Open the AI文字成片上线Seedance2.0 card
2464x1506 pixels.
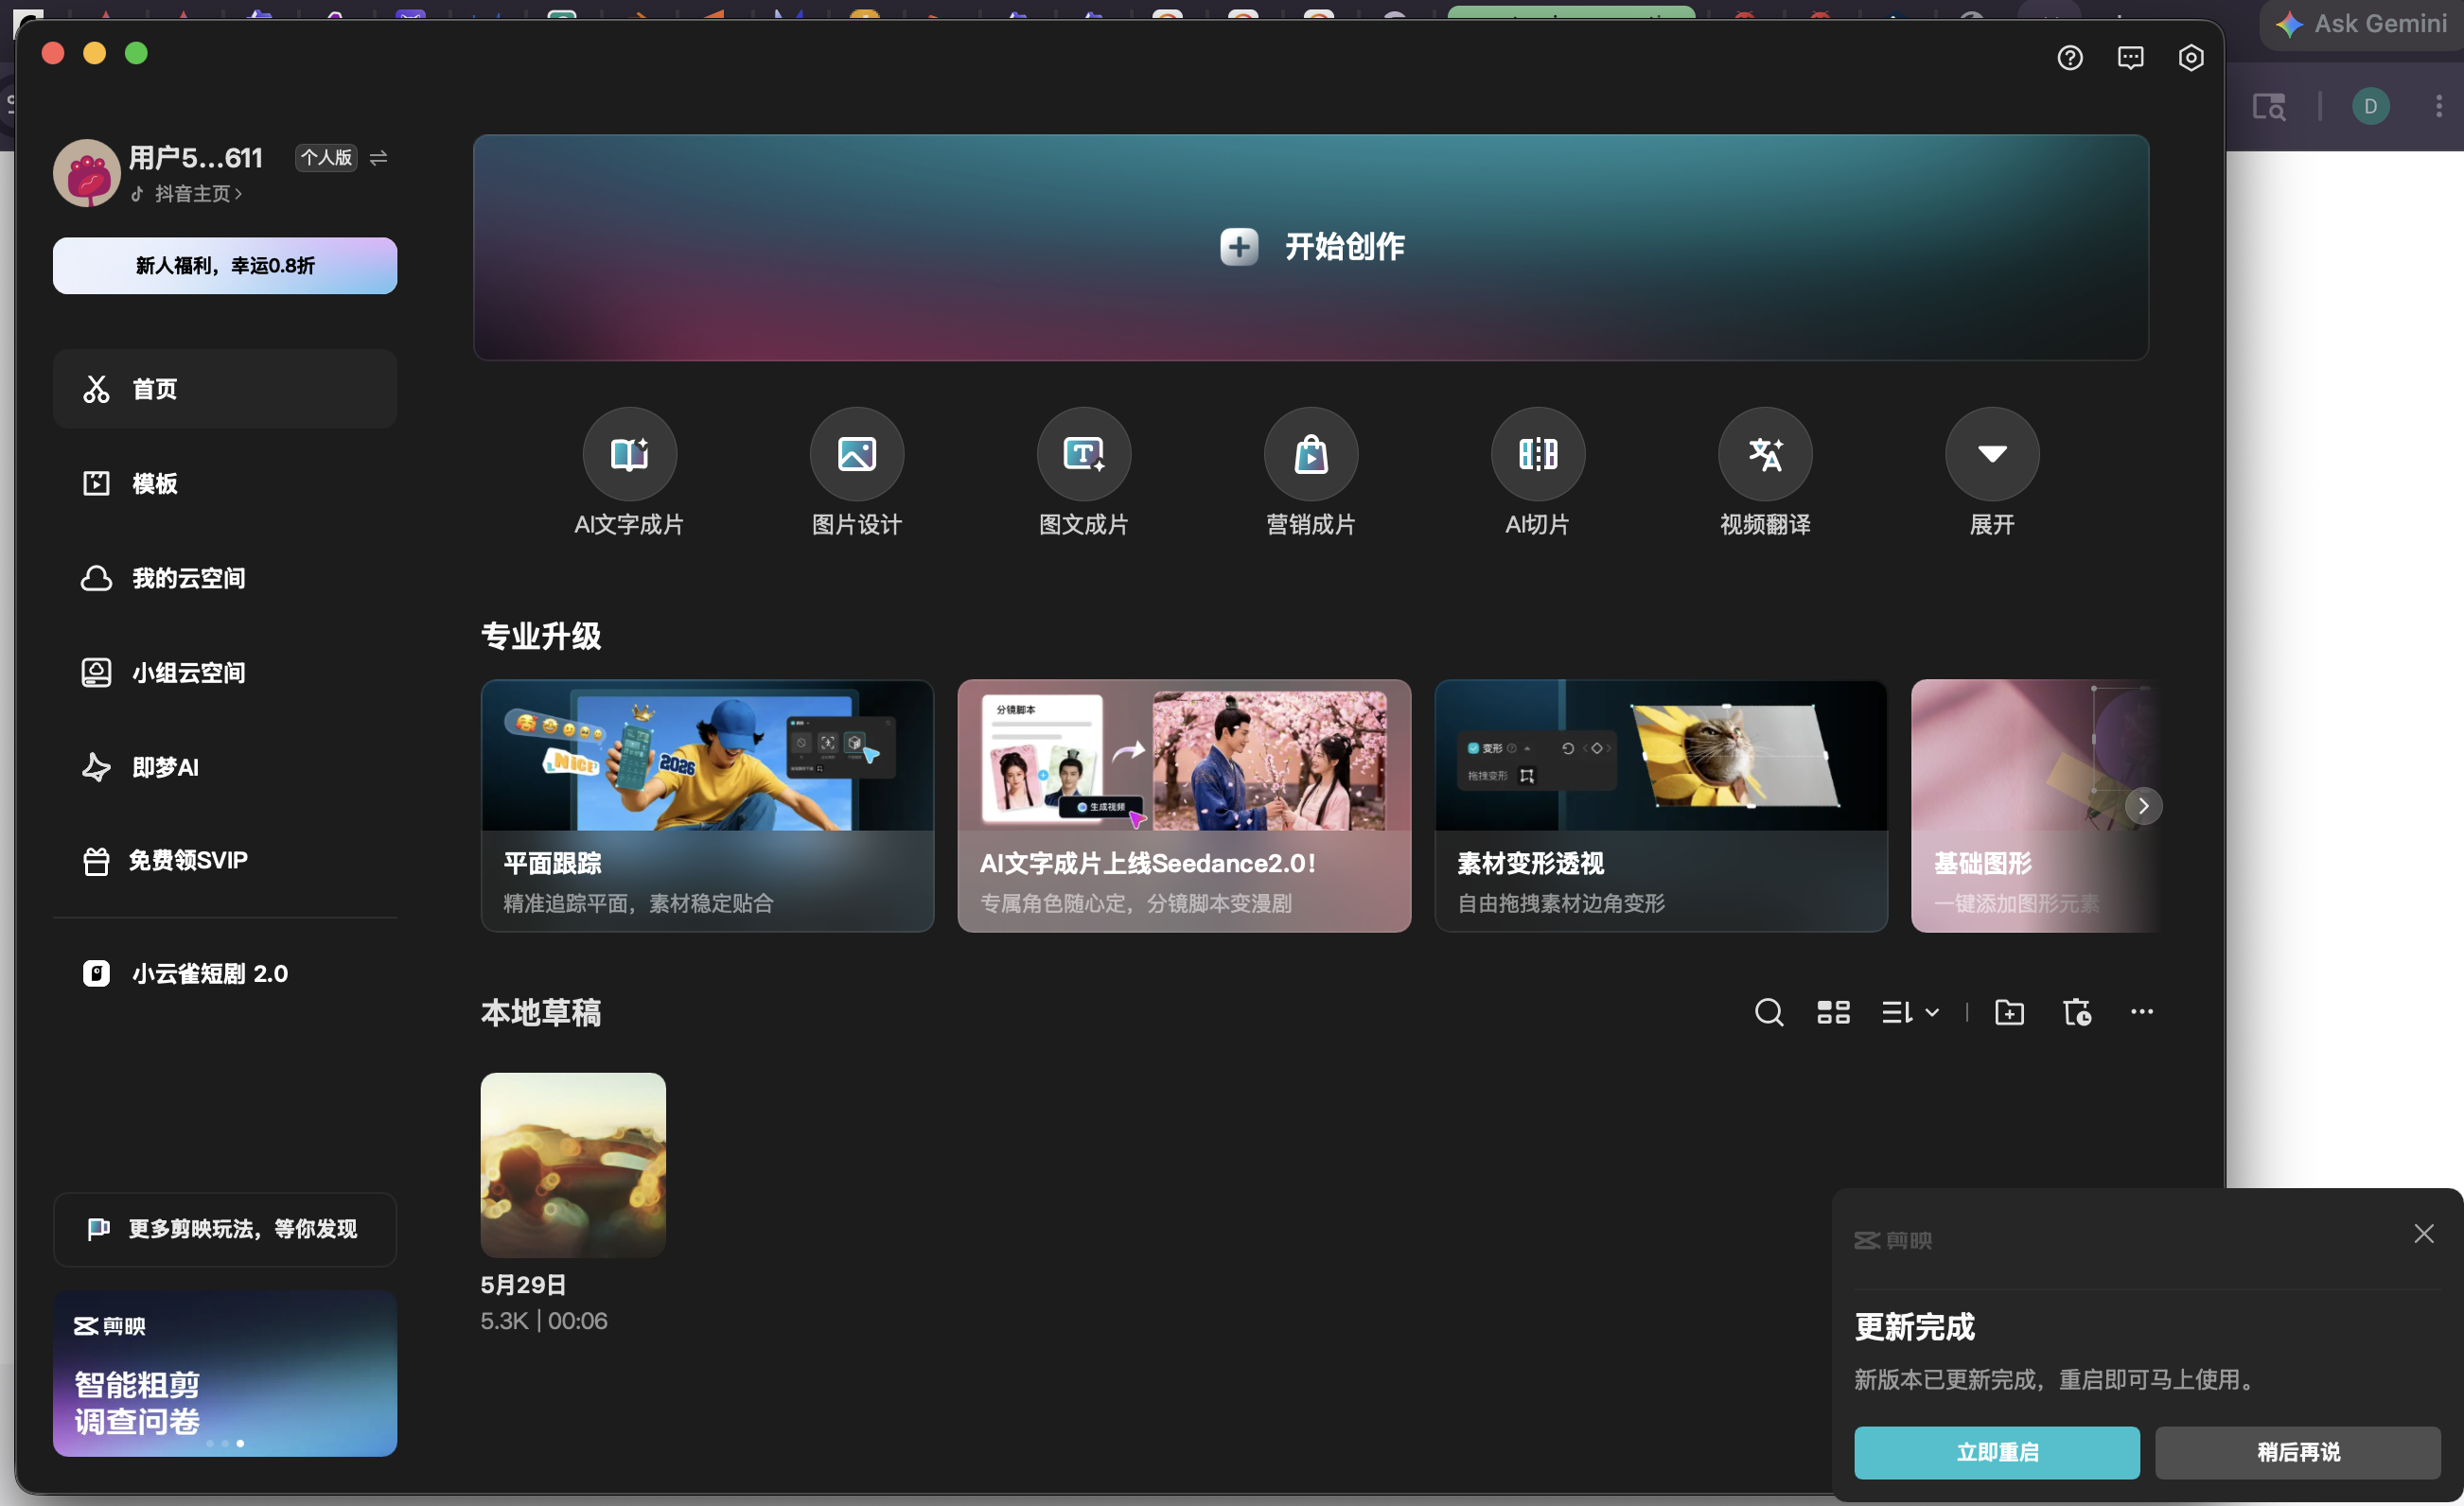[1184, 806]
